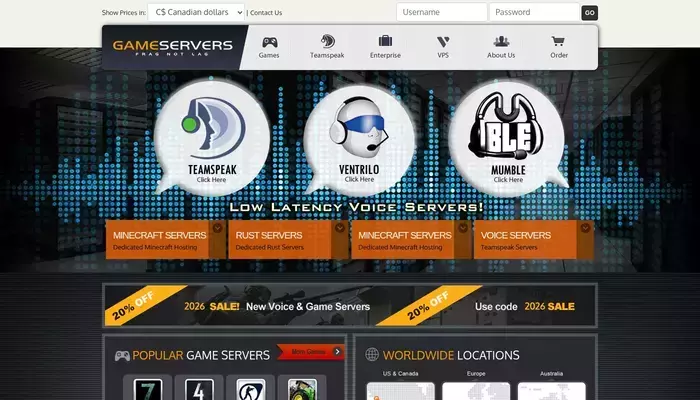Focus the Username input field
The image size is (700, 400).
[442, 12]
